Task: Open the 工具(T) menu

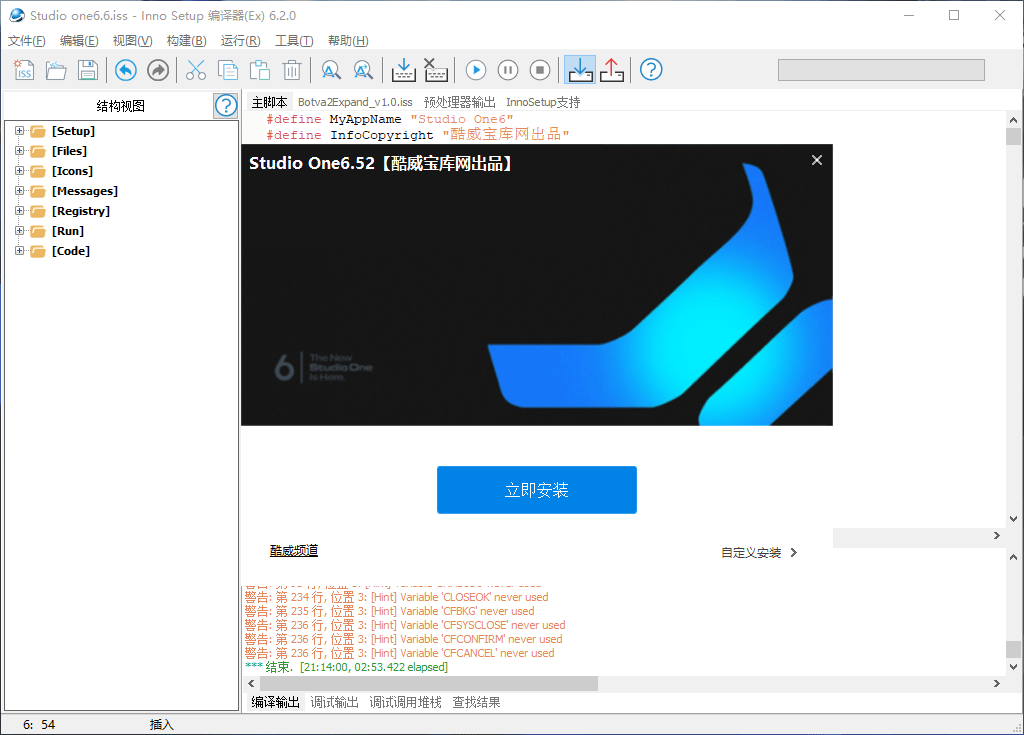Action: click(x=294, y=41)
